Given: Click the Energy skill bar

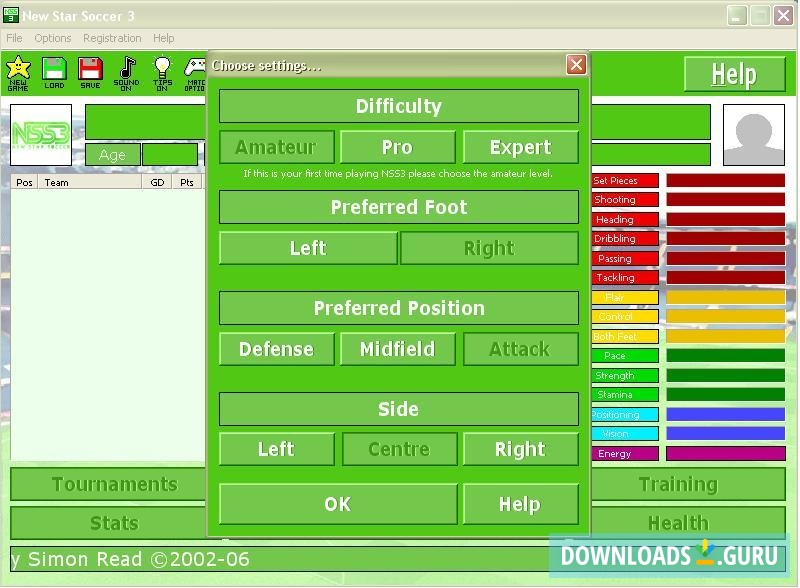Looking at the screenshot, I should pyautogui.click(x=726, y=453).
